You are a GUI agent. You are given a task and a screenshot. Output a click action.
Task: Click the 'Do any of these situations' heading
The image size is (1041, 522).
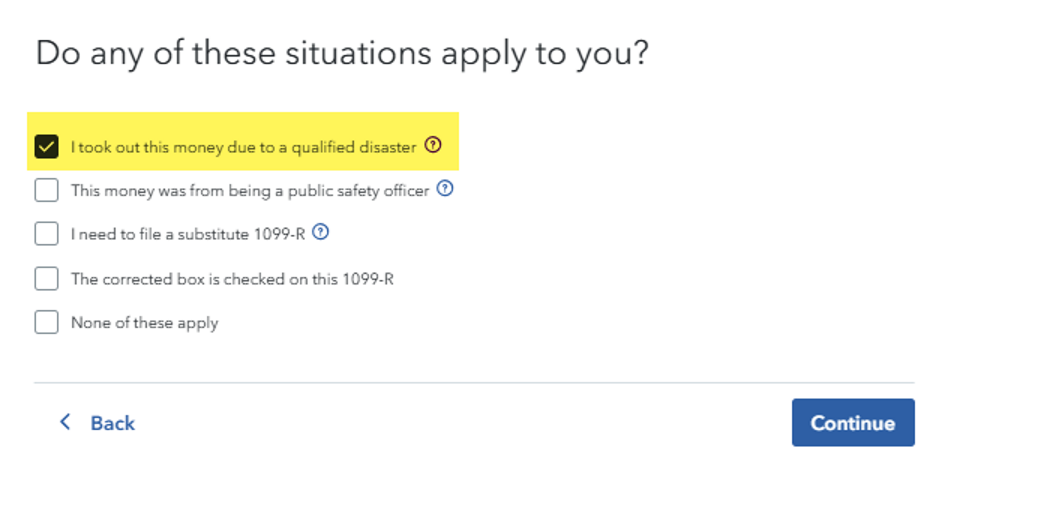(342, 53)
